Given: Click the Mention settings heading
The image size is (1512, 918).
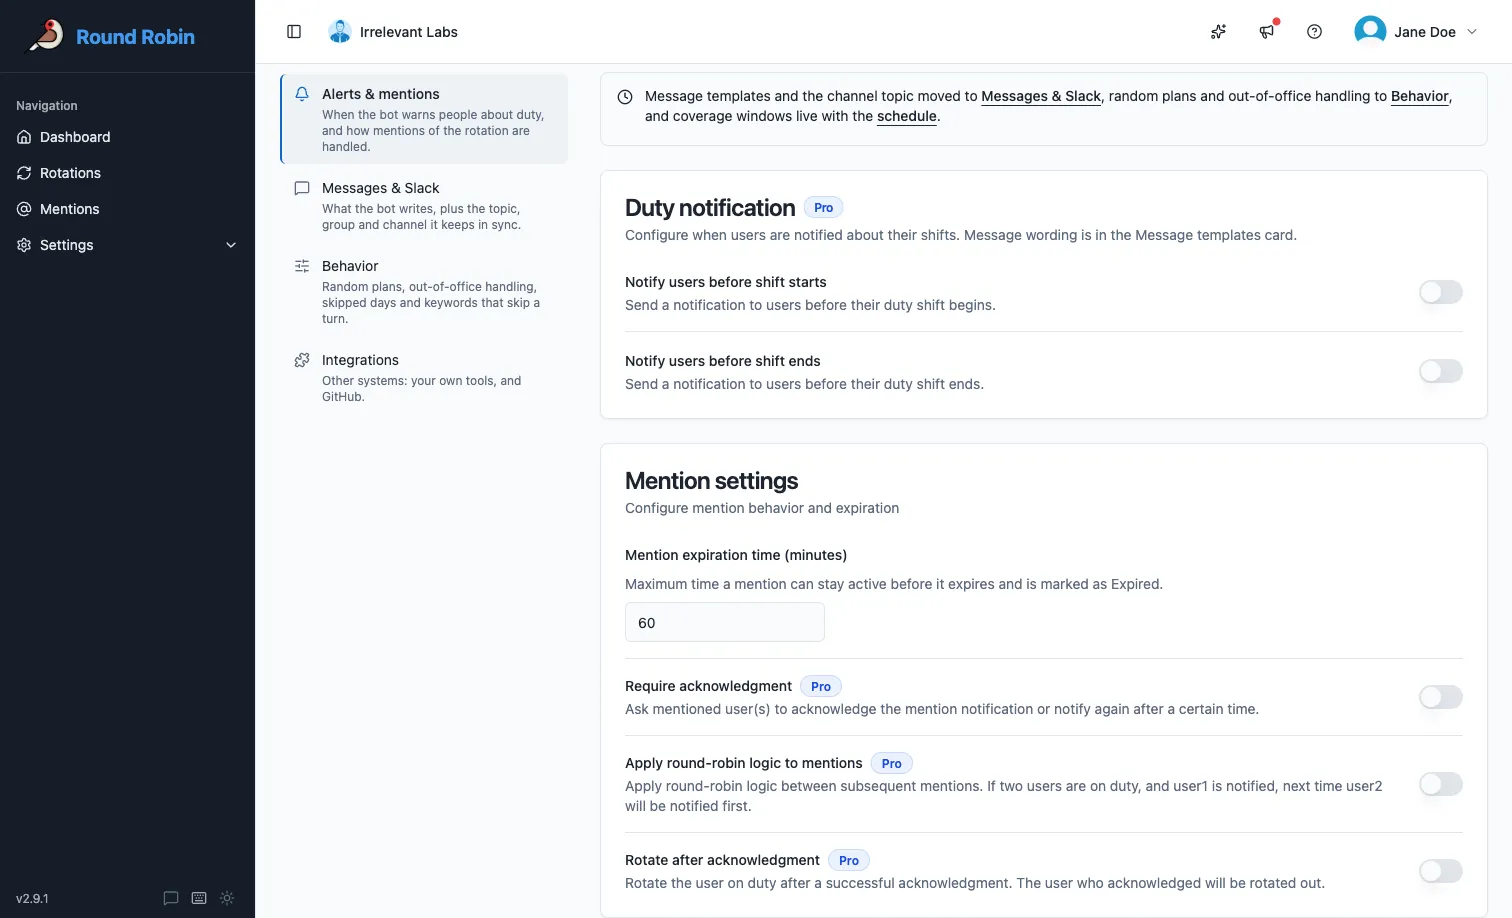Looking at the screenshot, I should (712, 481).
